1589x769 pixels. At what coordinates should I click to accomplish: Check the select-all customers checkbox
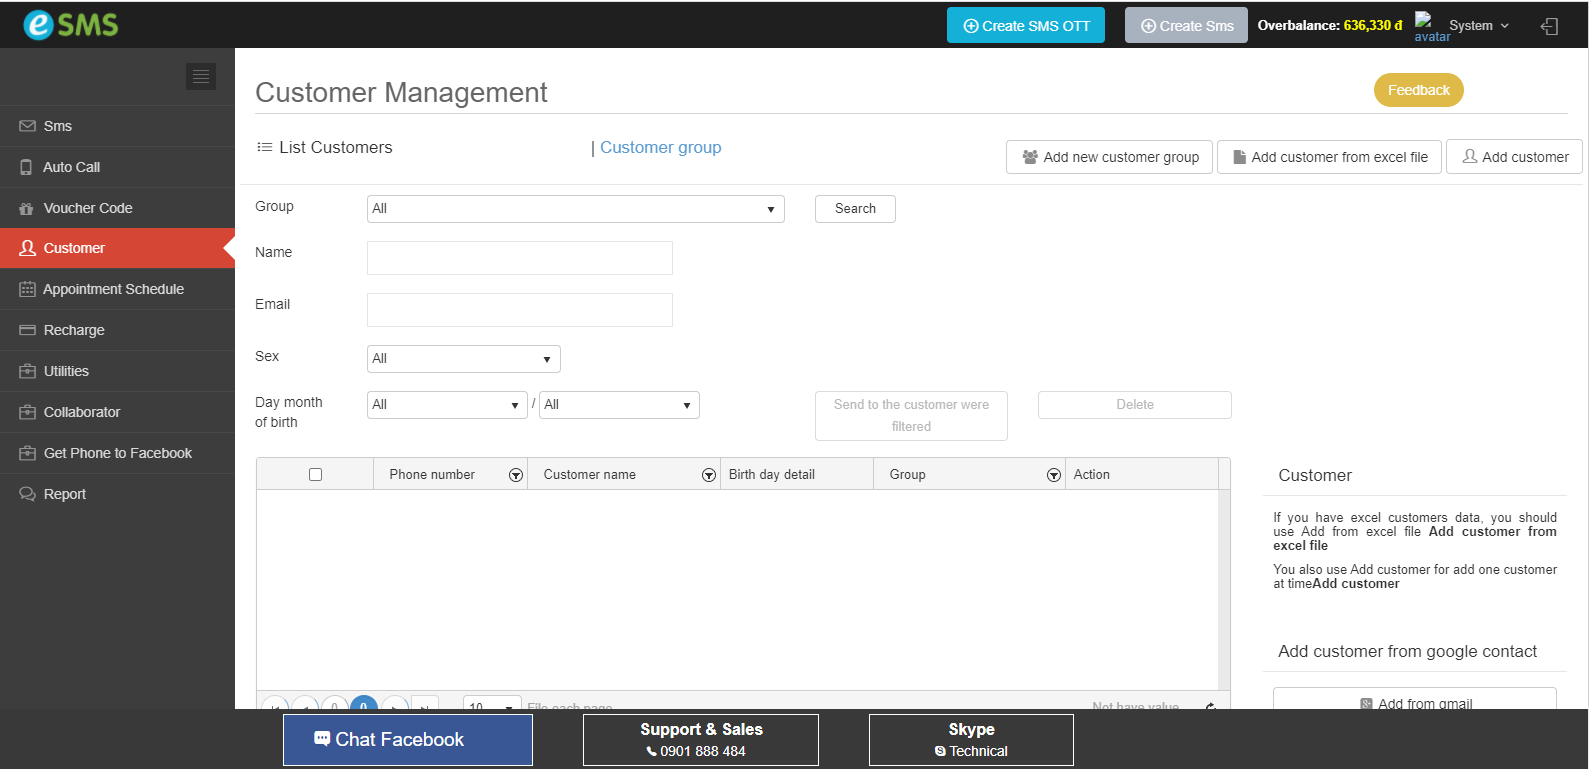[x=316, y=475]
